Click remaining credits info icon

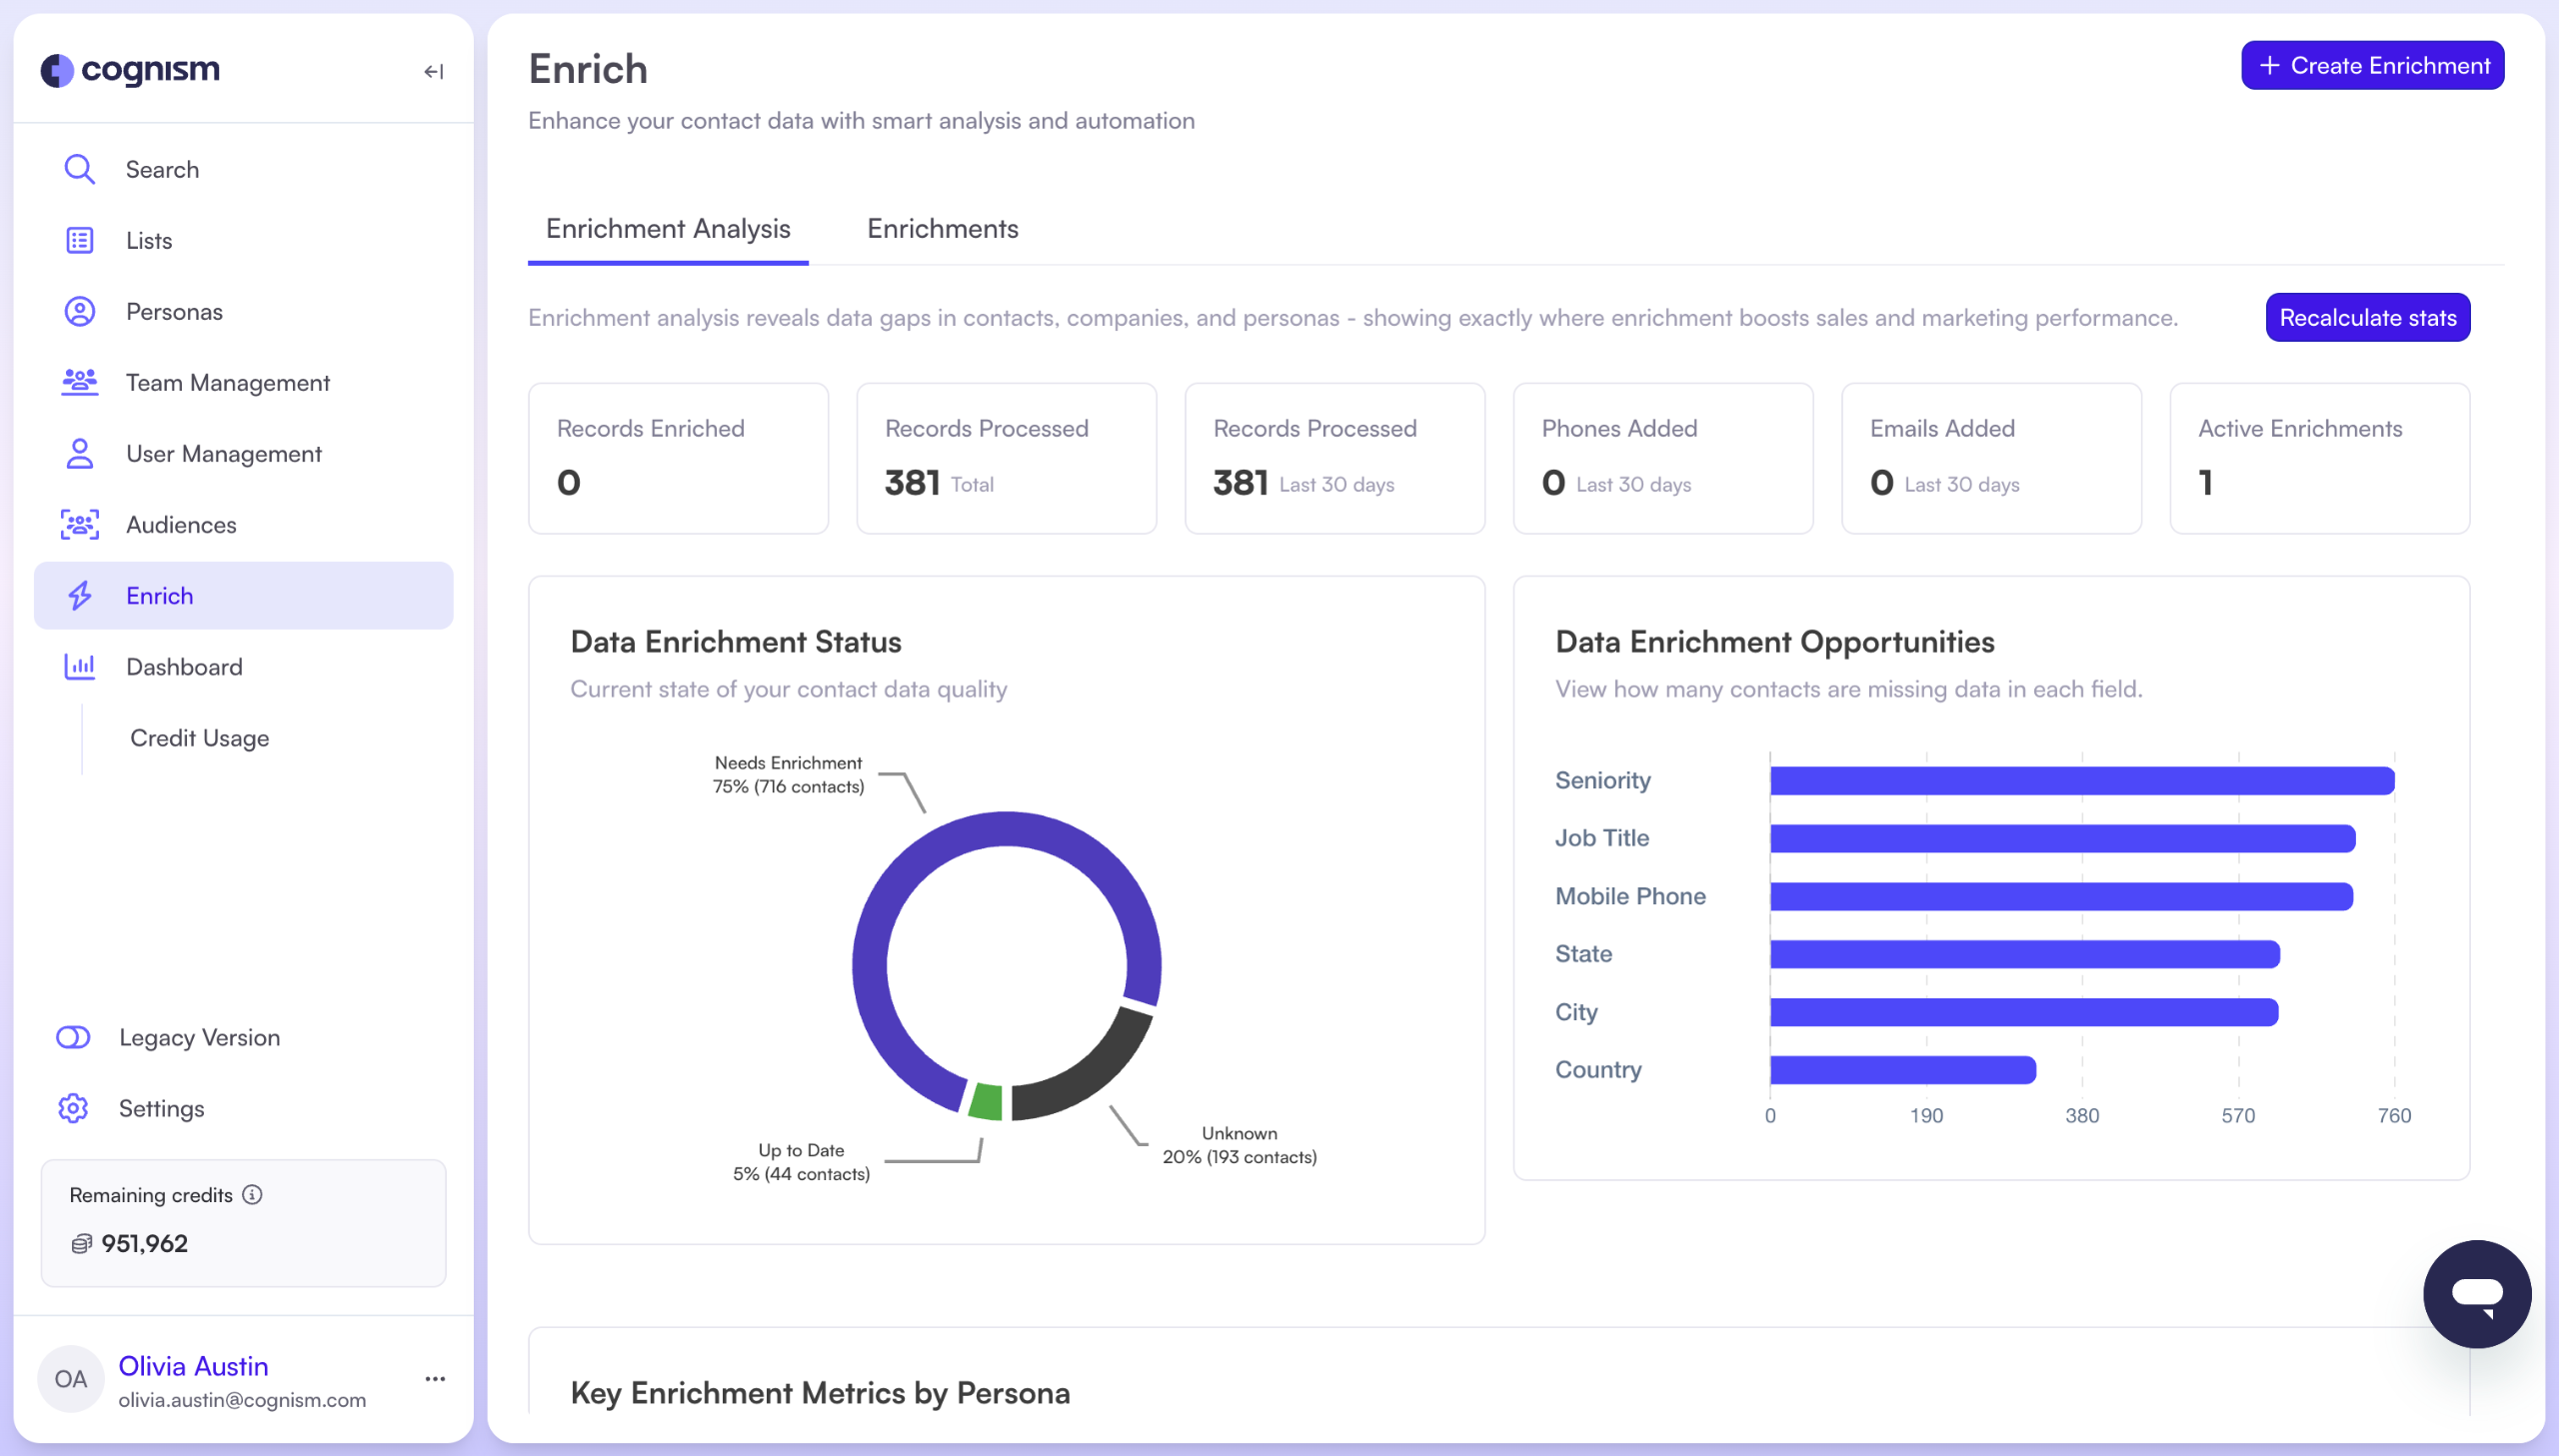coord(252,1195)
